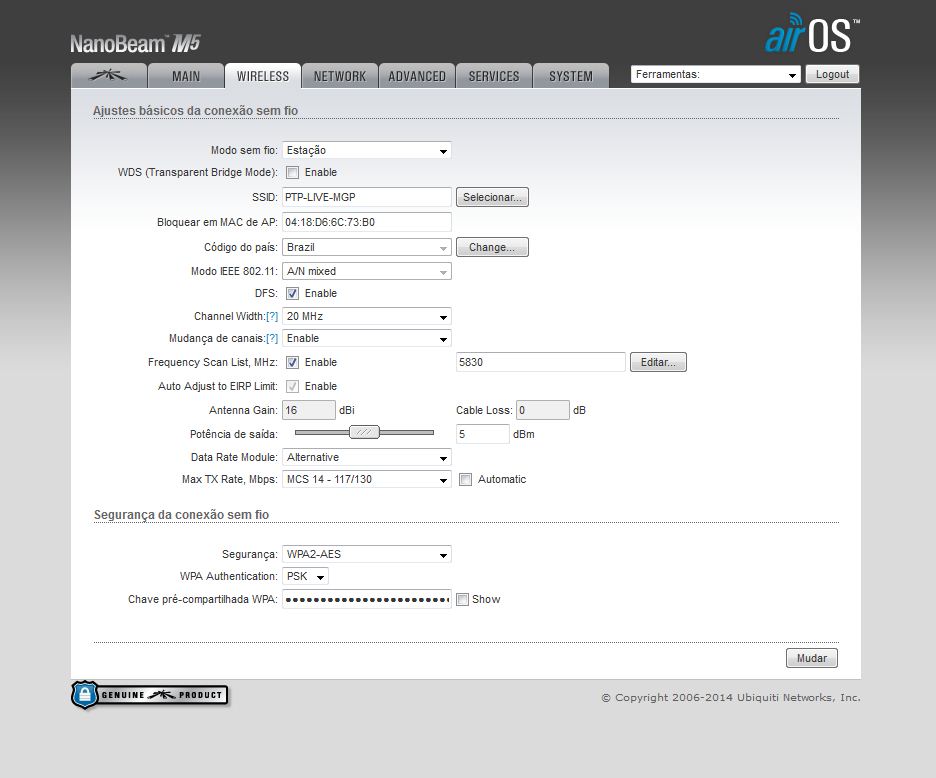
Task: Toggle Frequency Scan List Enable checkbox
Action: point(292,362)
